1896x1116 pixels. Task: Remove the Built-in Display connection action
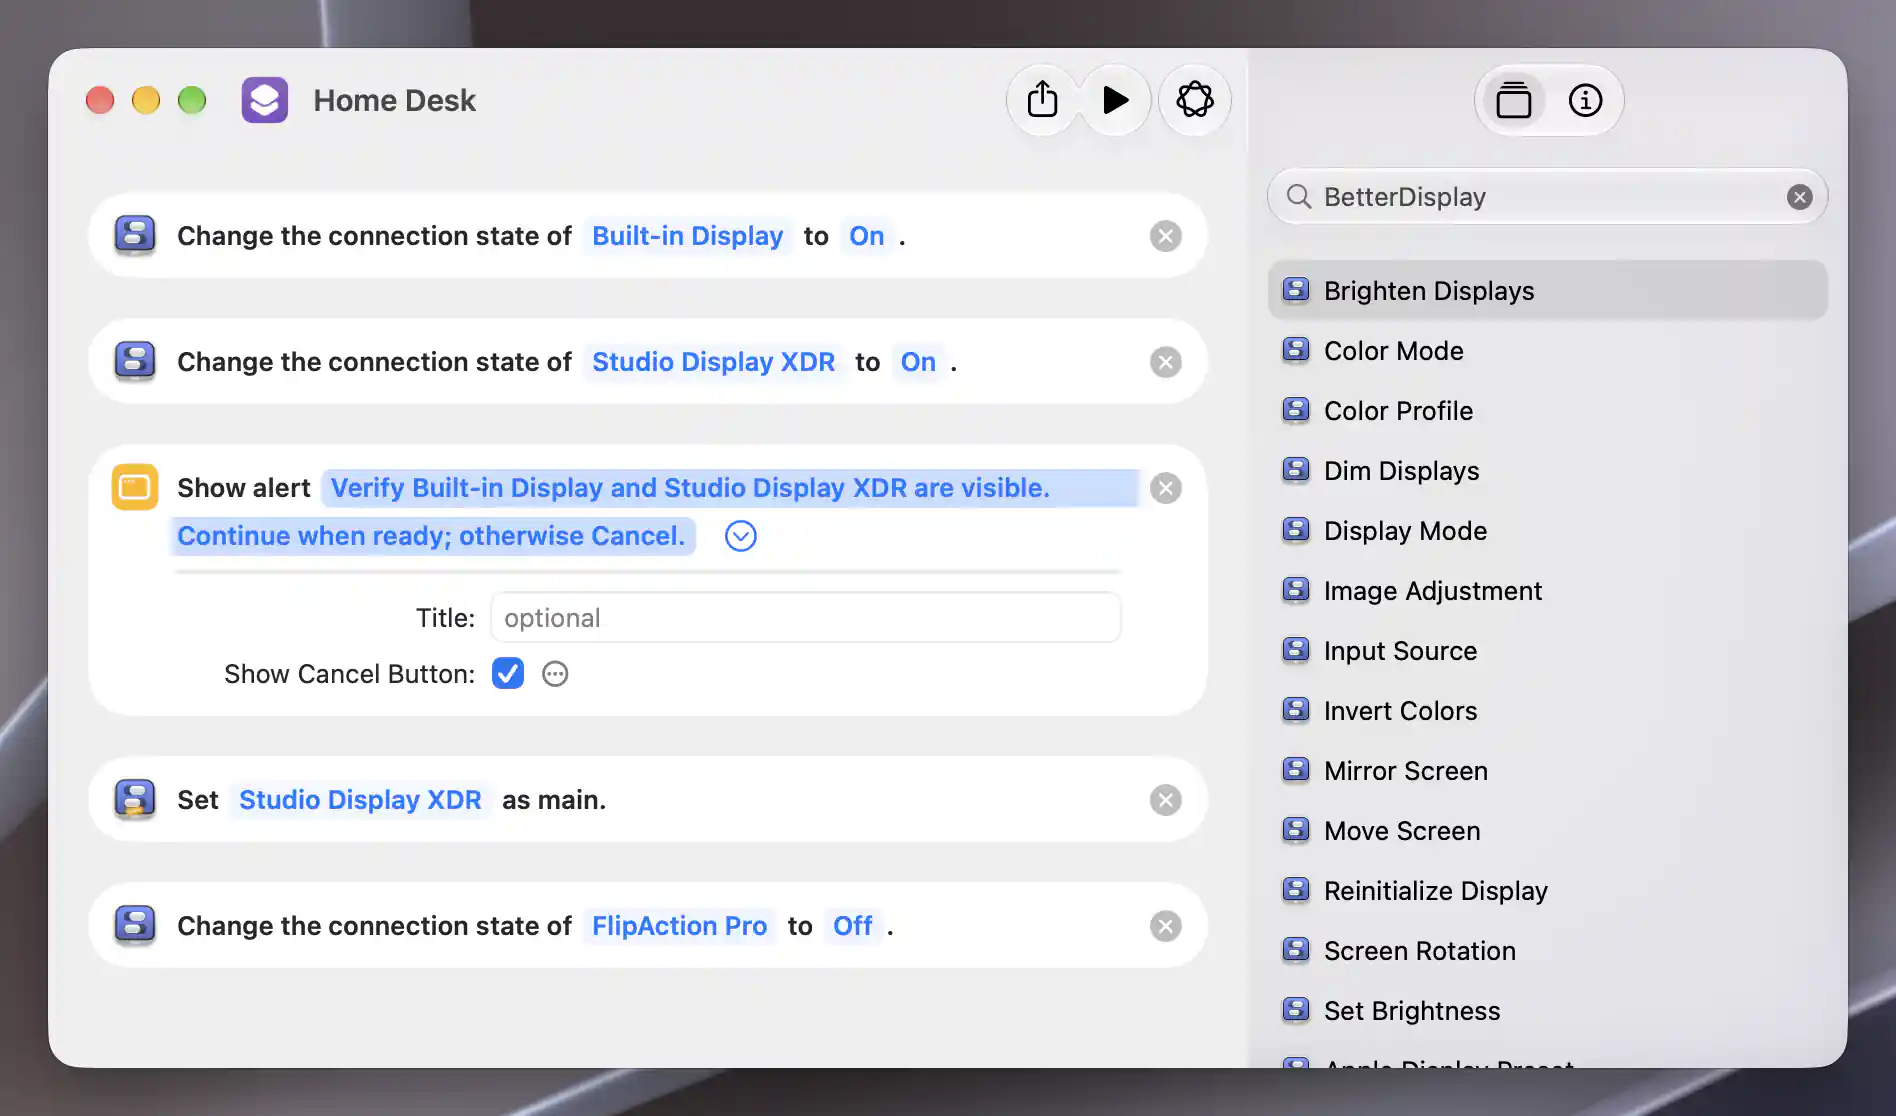[1165, 236]
